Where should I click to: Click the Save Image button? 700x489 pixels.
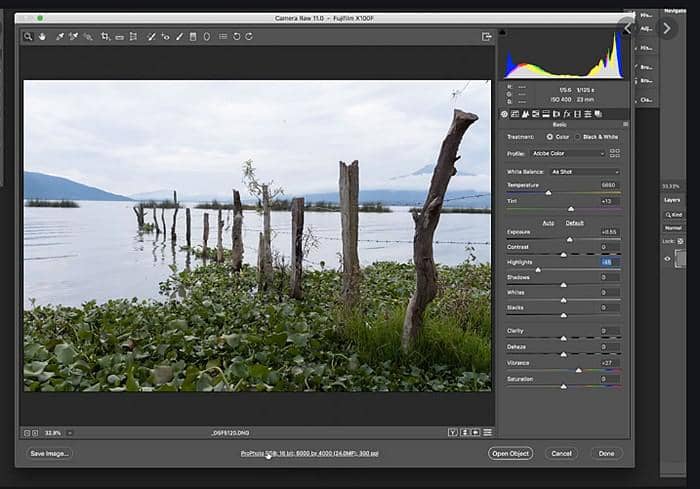click(50, 453)
